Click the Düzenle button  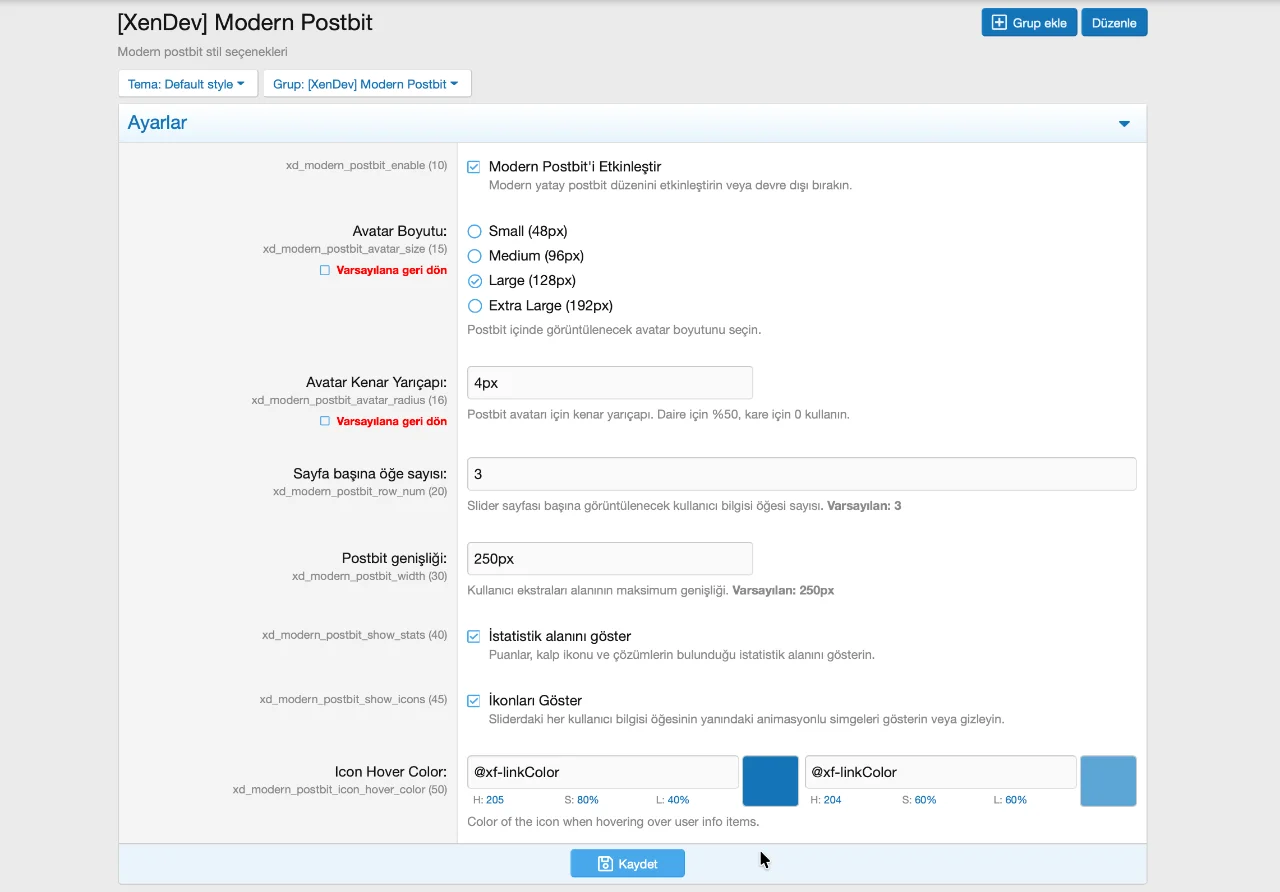pyautogui.click(x=1114, y=23)
